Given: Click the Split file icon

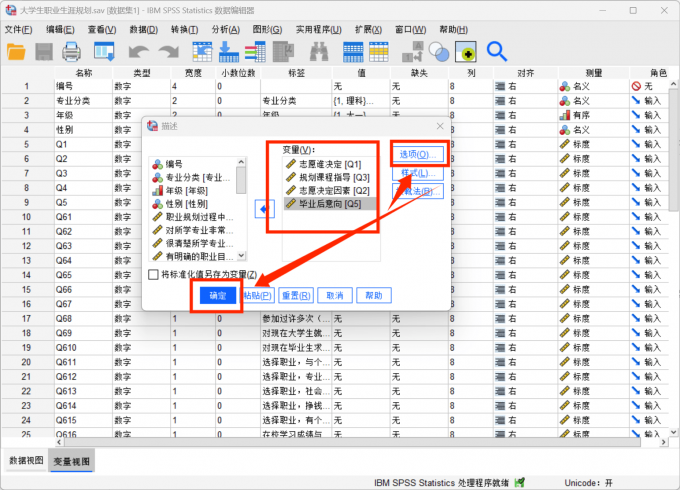Looking at the screenshot, I should pos(412,52).
